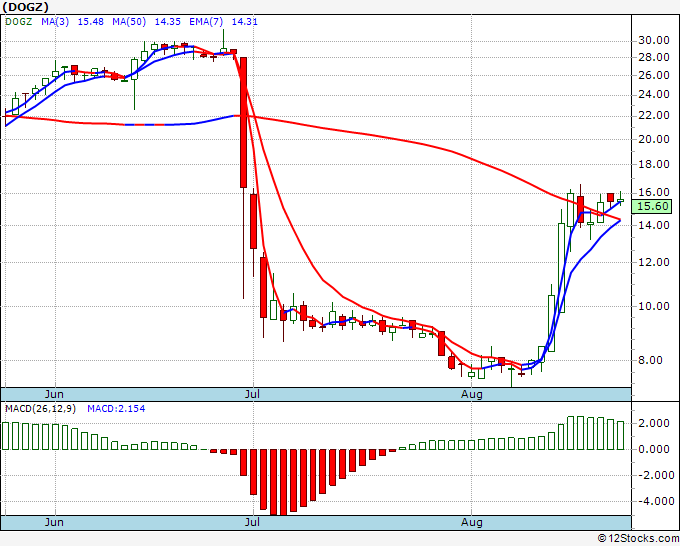
Task: Click the 28.00 price axis label
Action: click(654, 57)
